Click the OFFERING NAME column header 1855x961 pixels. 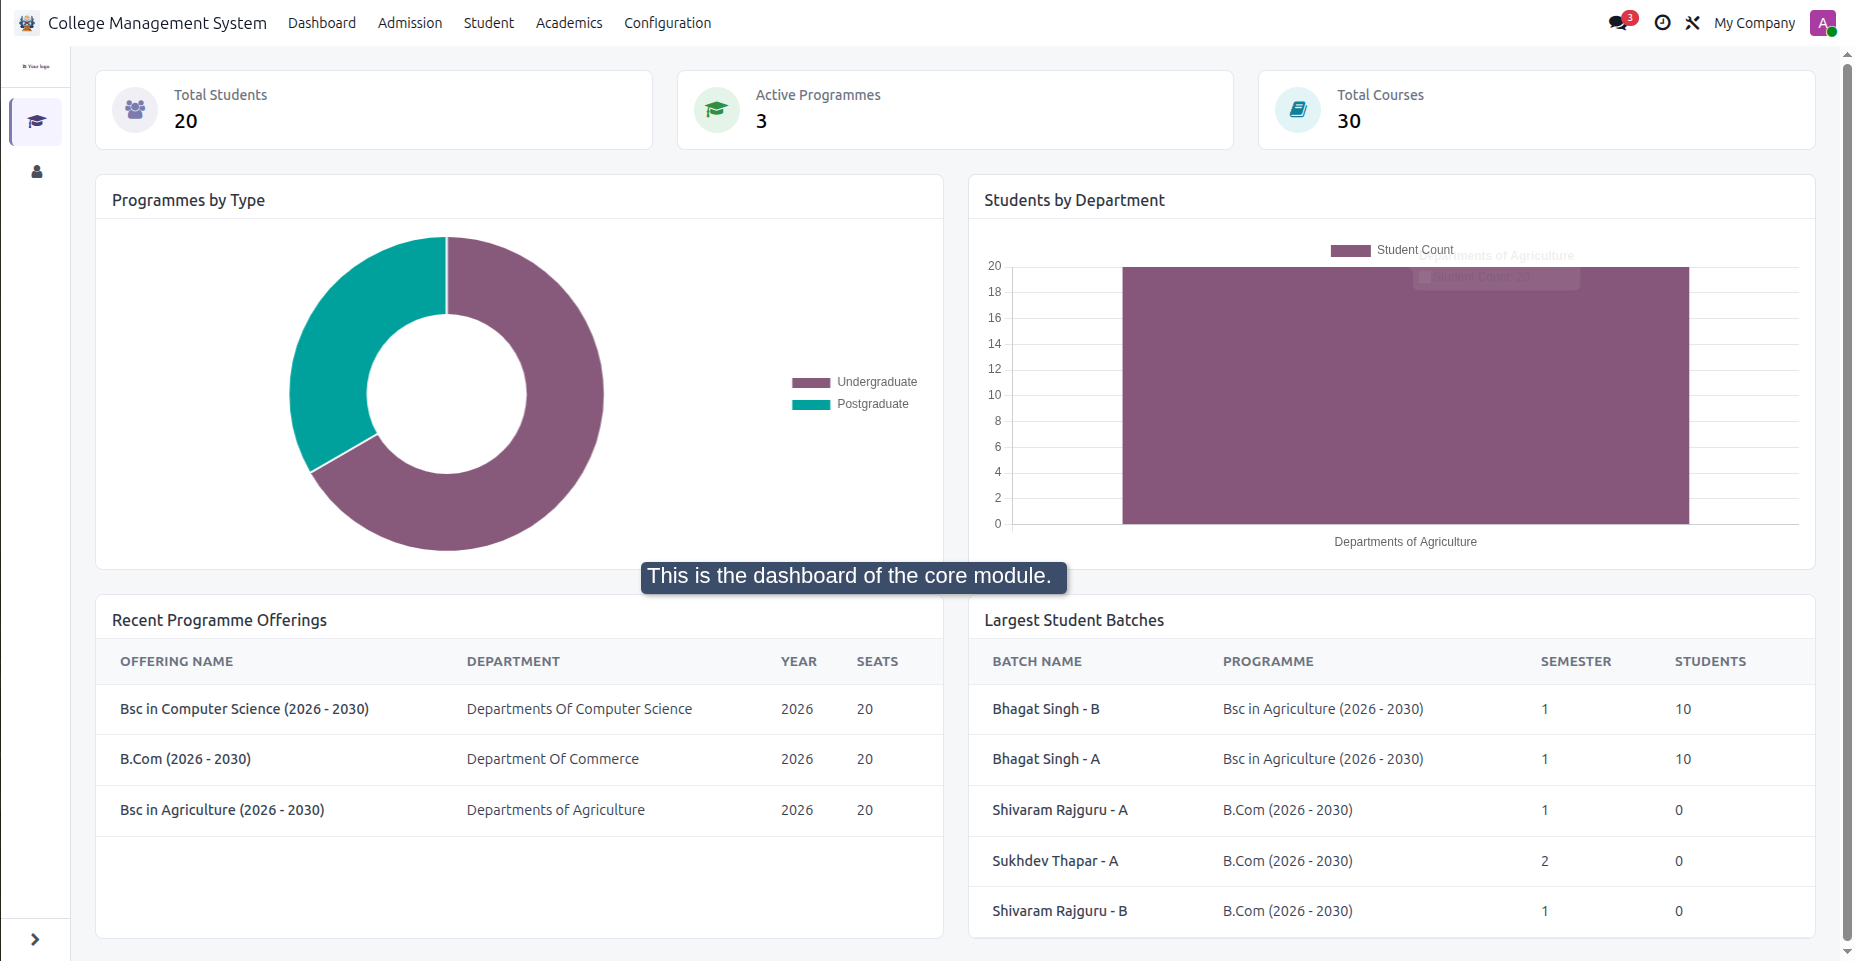(x=177, y=662)
